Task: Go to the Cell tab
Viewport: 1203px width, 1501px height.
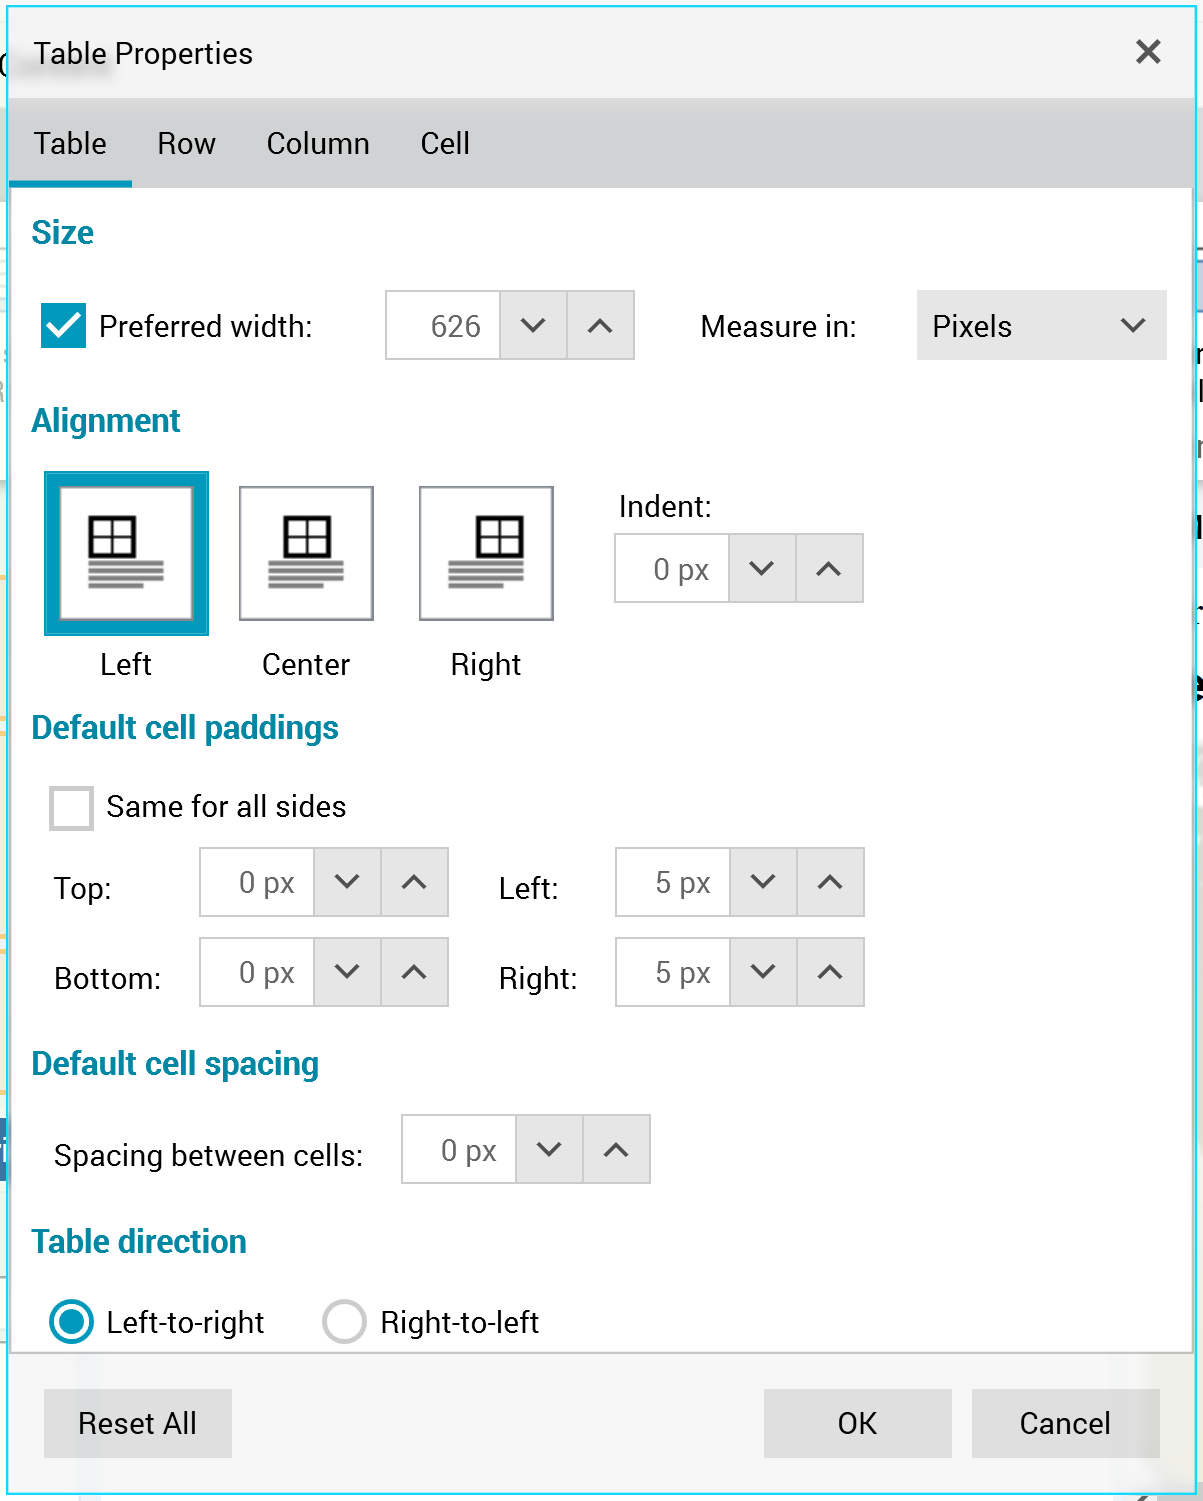Action: 445,144
